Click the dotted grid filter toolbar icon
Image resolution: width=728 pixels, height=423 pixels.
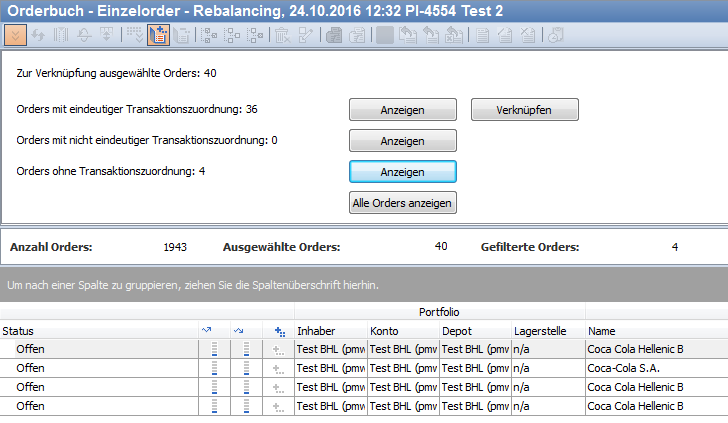pos(133,35)
